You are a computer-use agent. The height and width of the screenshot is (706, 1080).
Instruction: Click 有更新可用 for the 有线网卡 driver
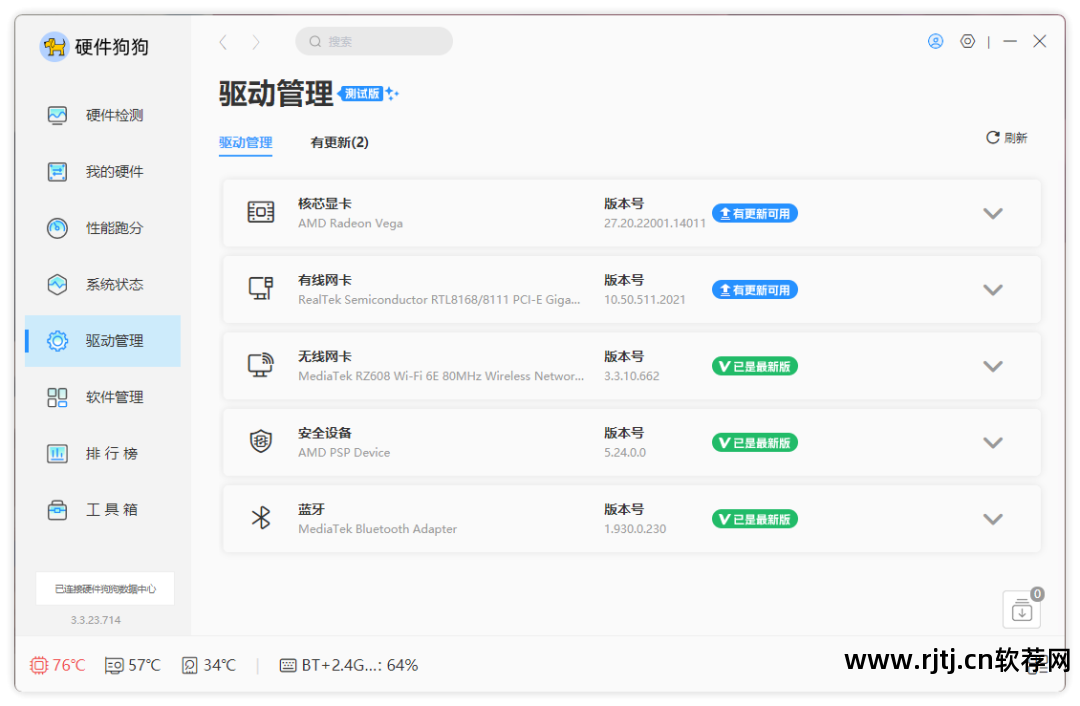click(755, 290)
